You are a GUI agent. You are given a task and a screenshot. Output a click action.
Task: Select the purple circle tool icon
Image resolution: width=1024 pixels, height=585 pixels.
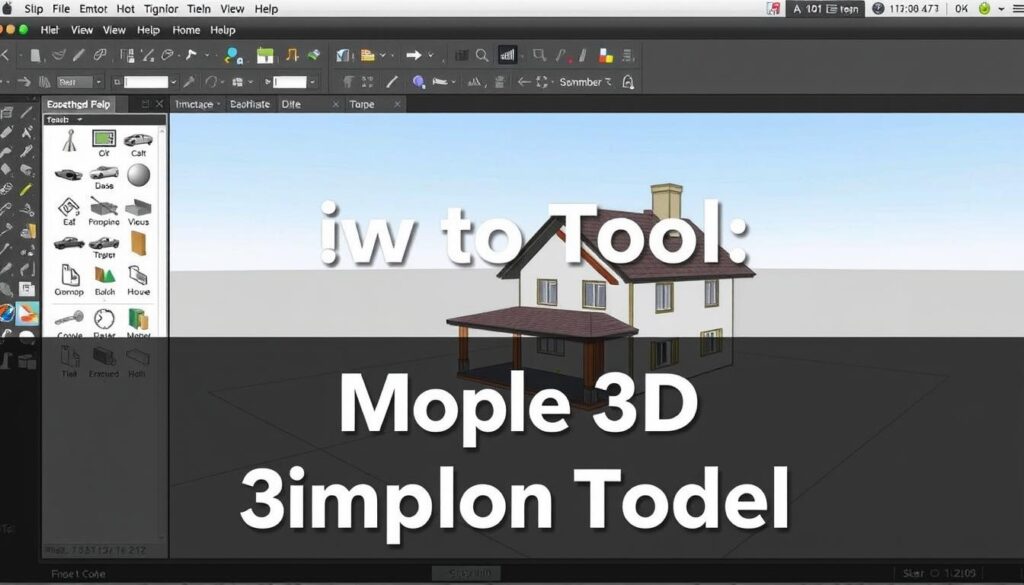(x=419, y=82)
